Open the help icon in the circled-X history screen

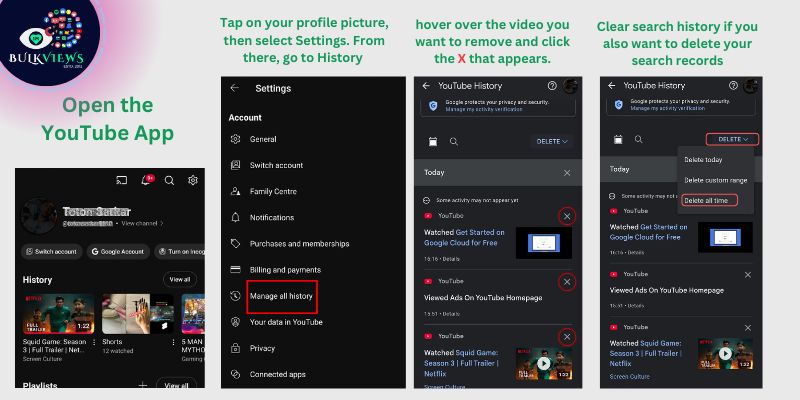(x=552, y=86)
